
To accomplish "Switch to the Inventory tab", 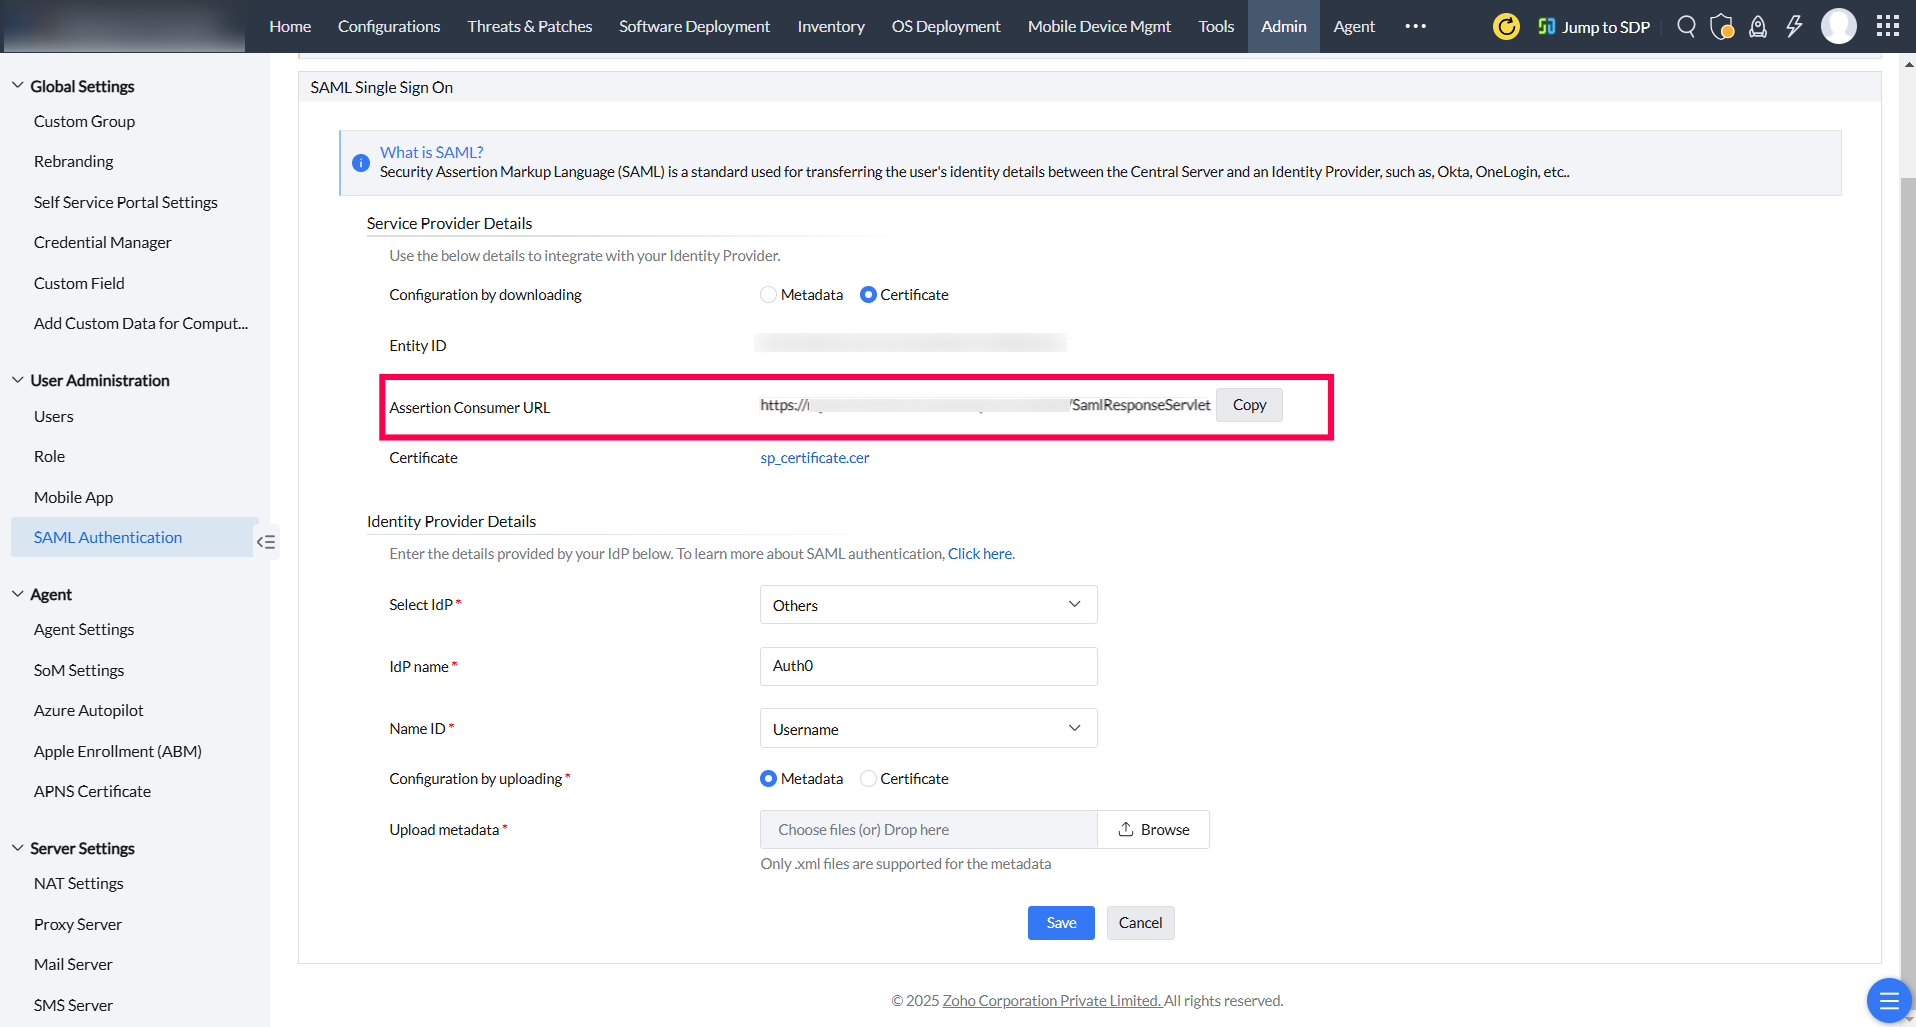I will 831,26.
